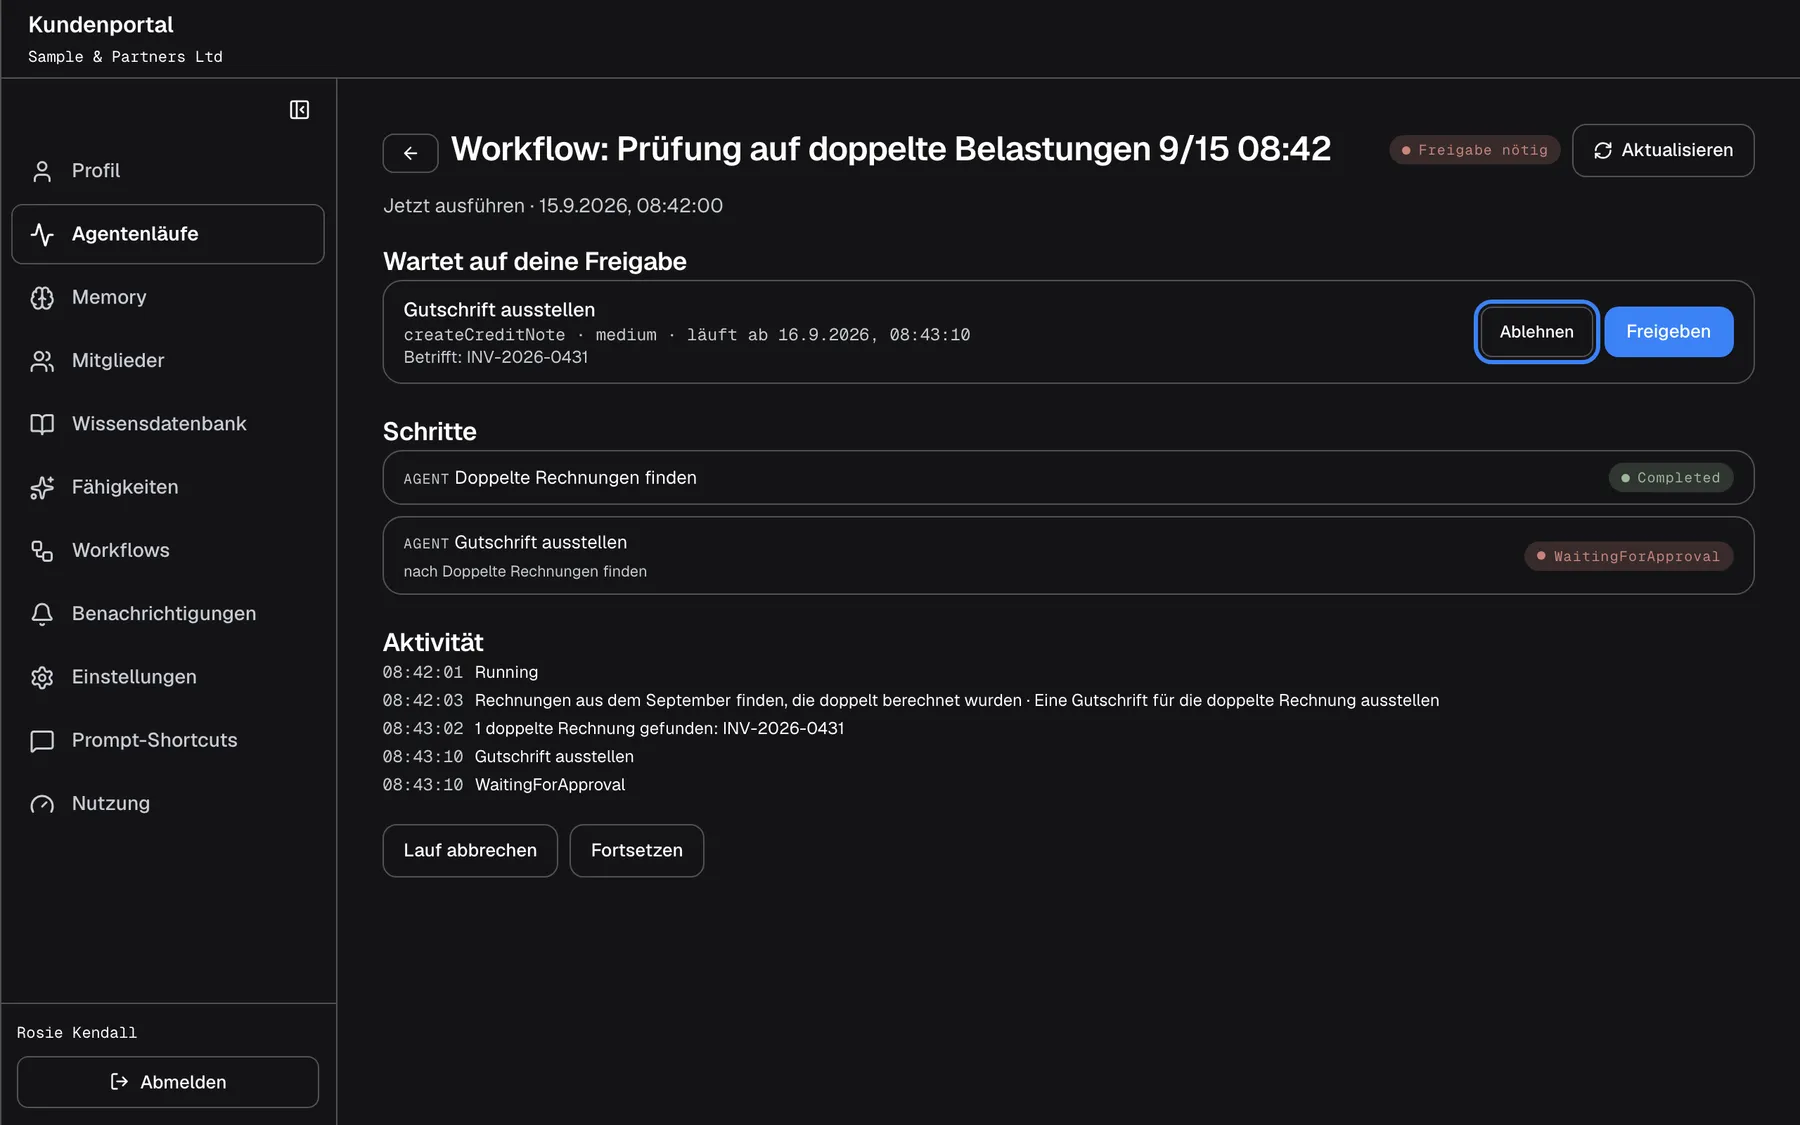Click the WaitingForApproval step badge
The image size is (1800, 1125).
[x=1628, y=556]
